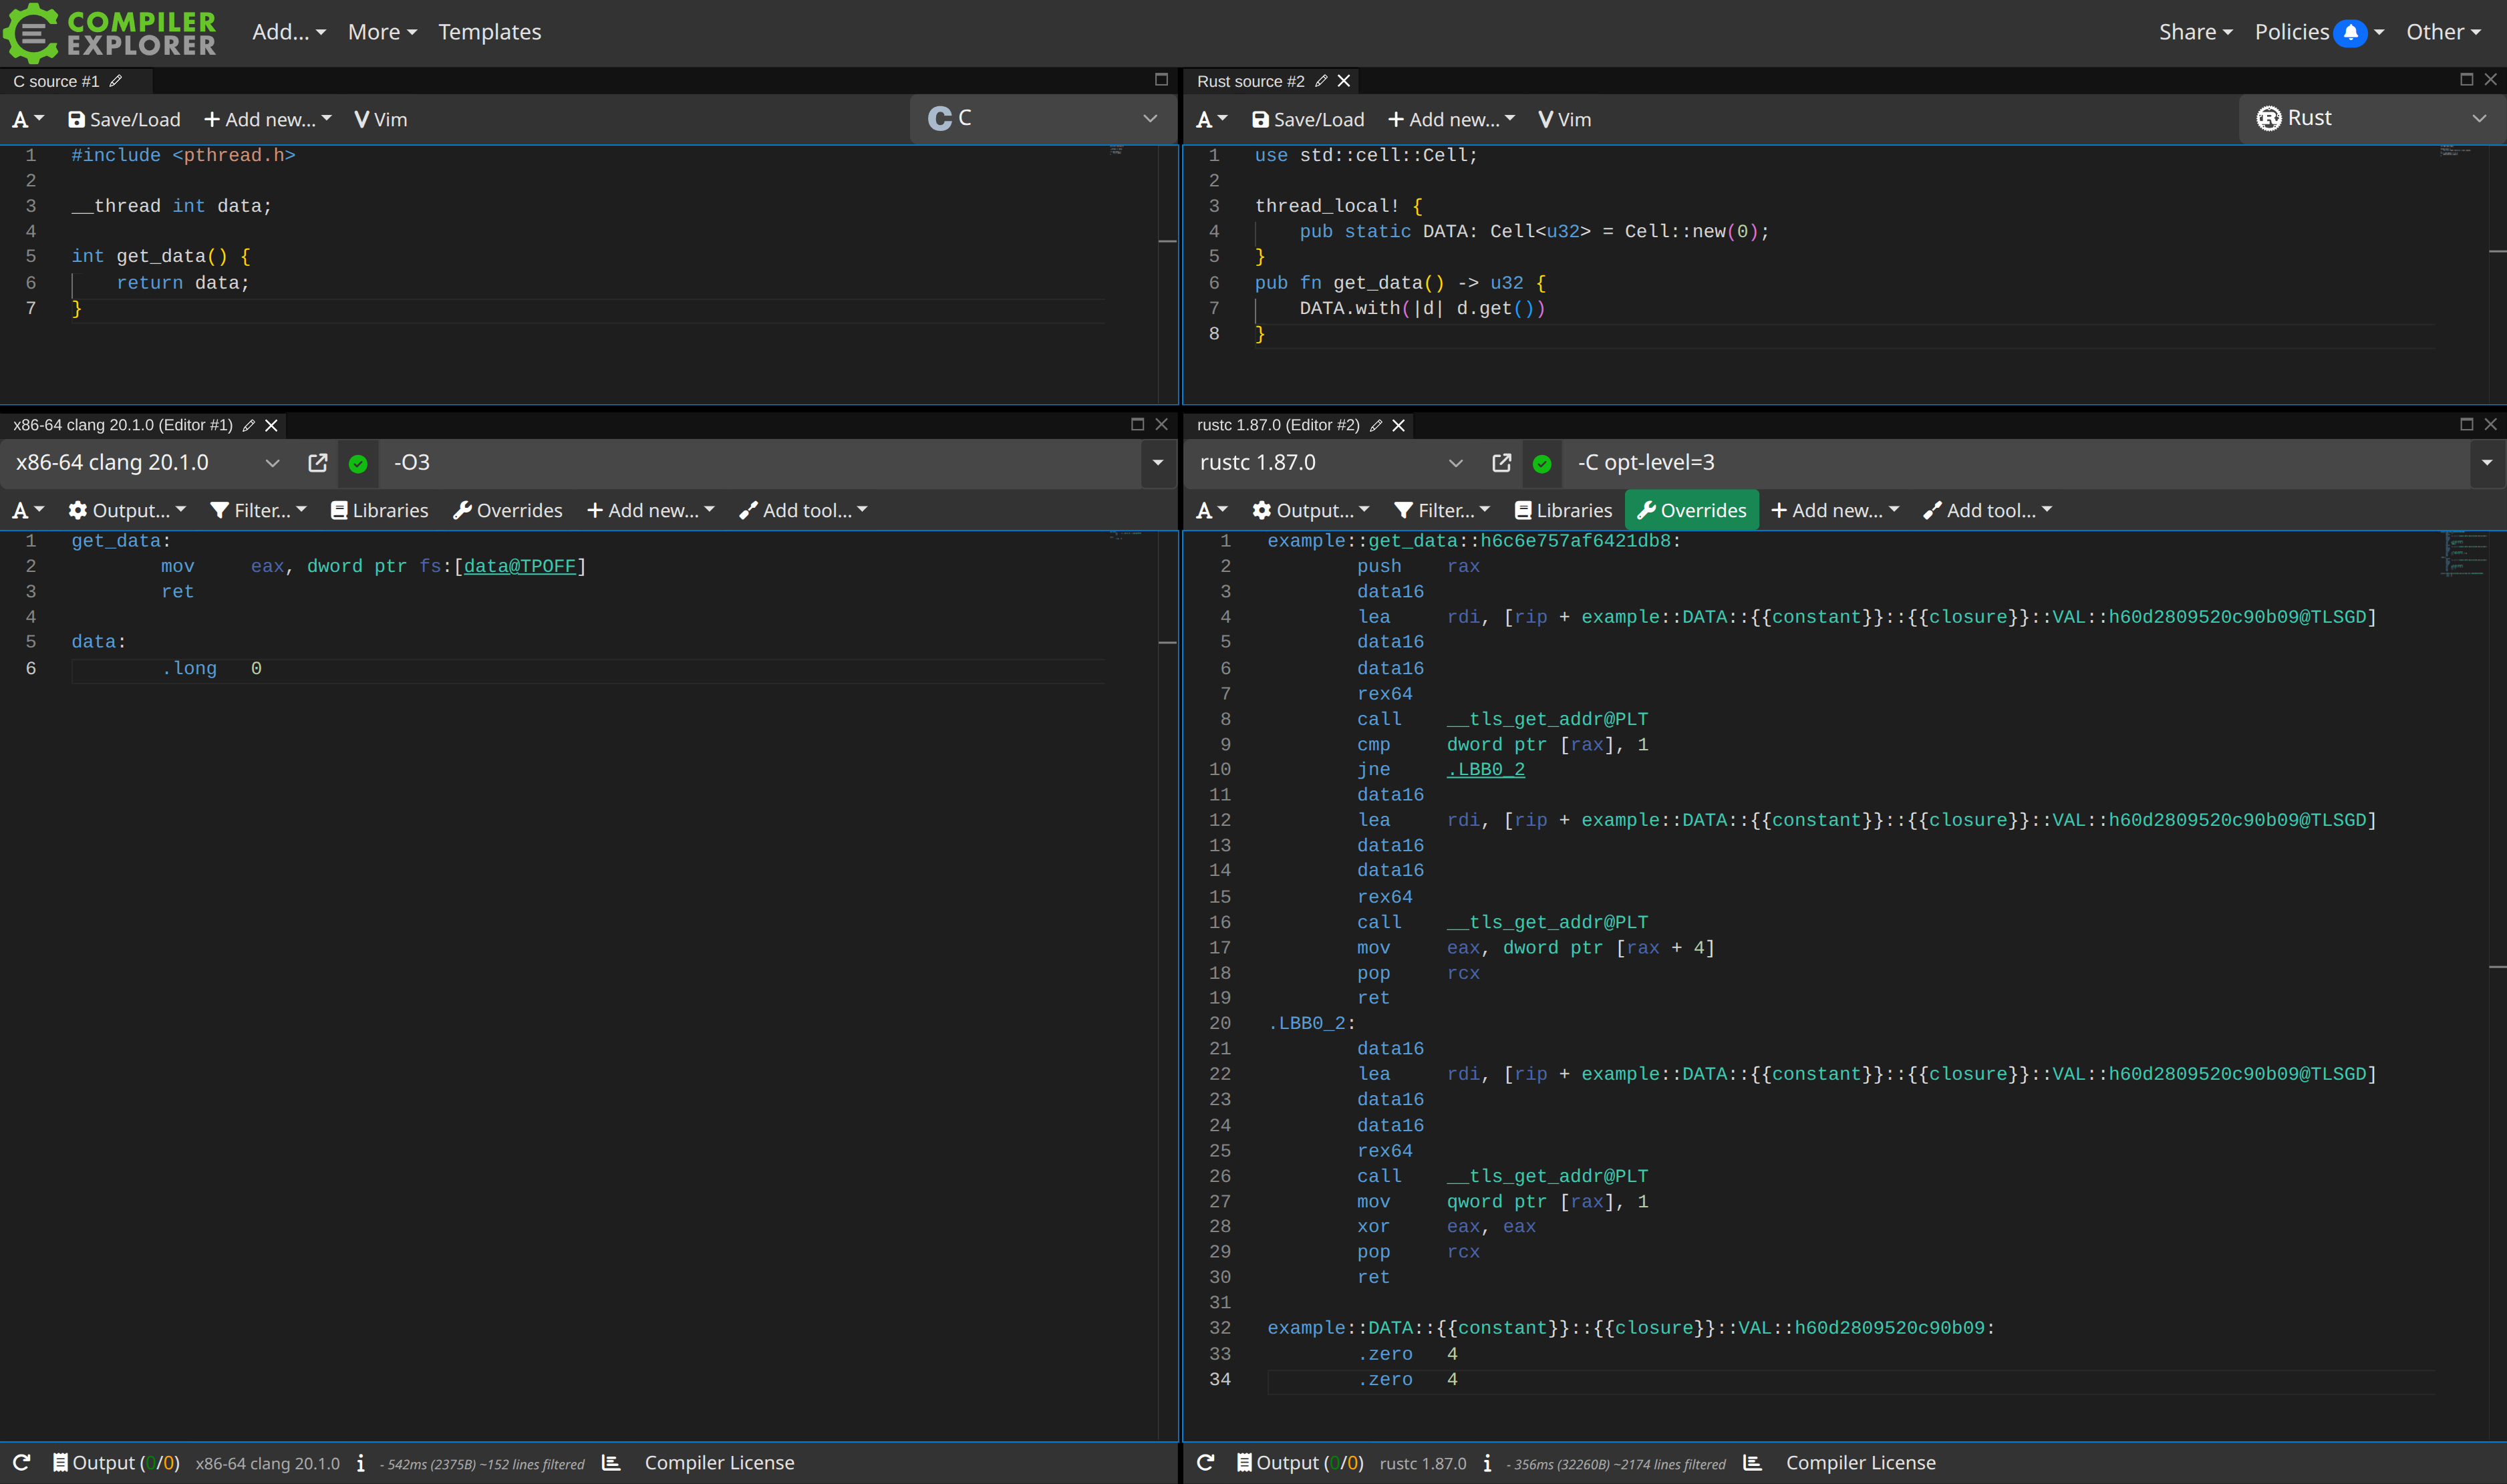Click the timing chart icon in rustc status bar

(x=1753, y=1463)
